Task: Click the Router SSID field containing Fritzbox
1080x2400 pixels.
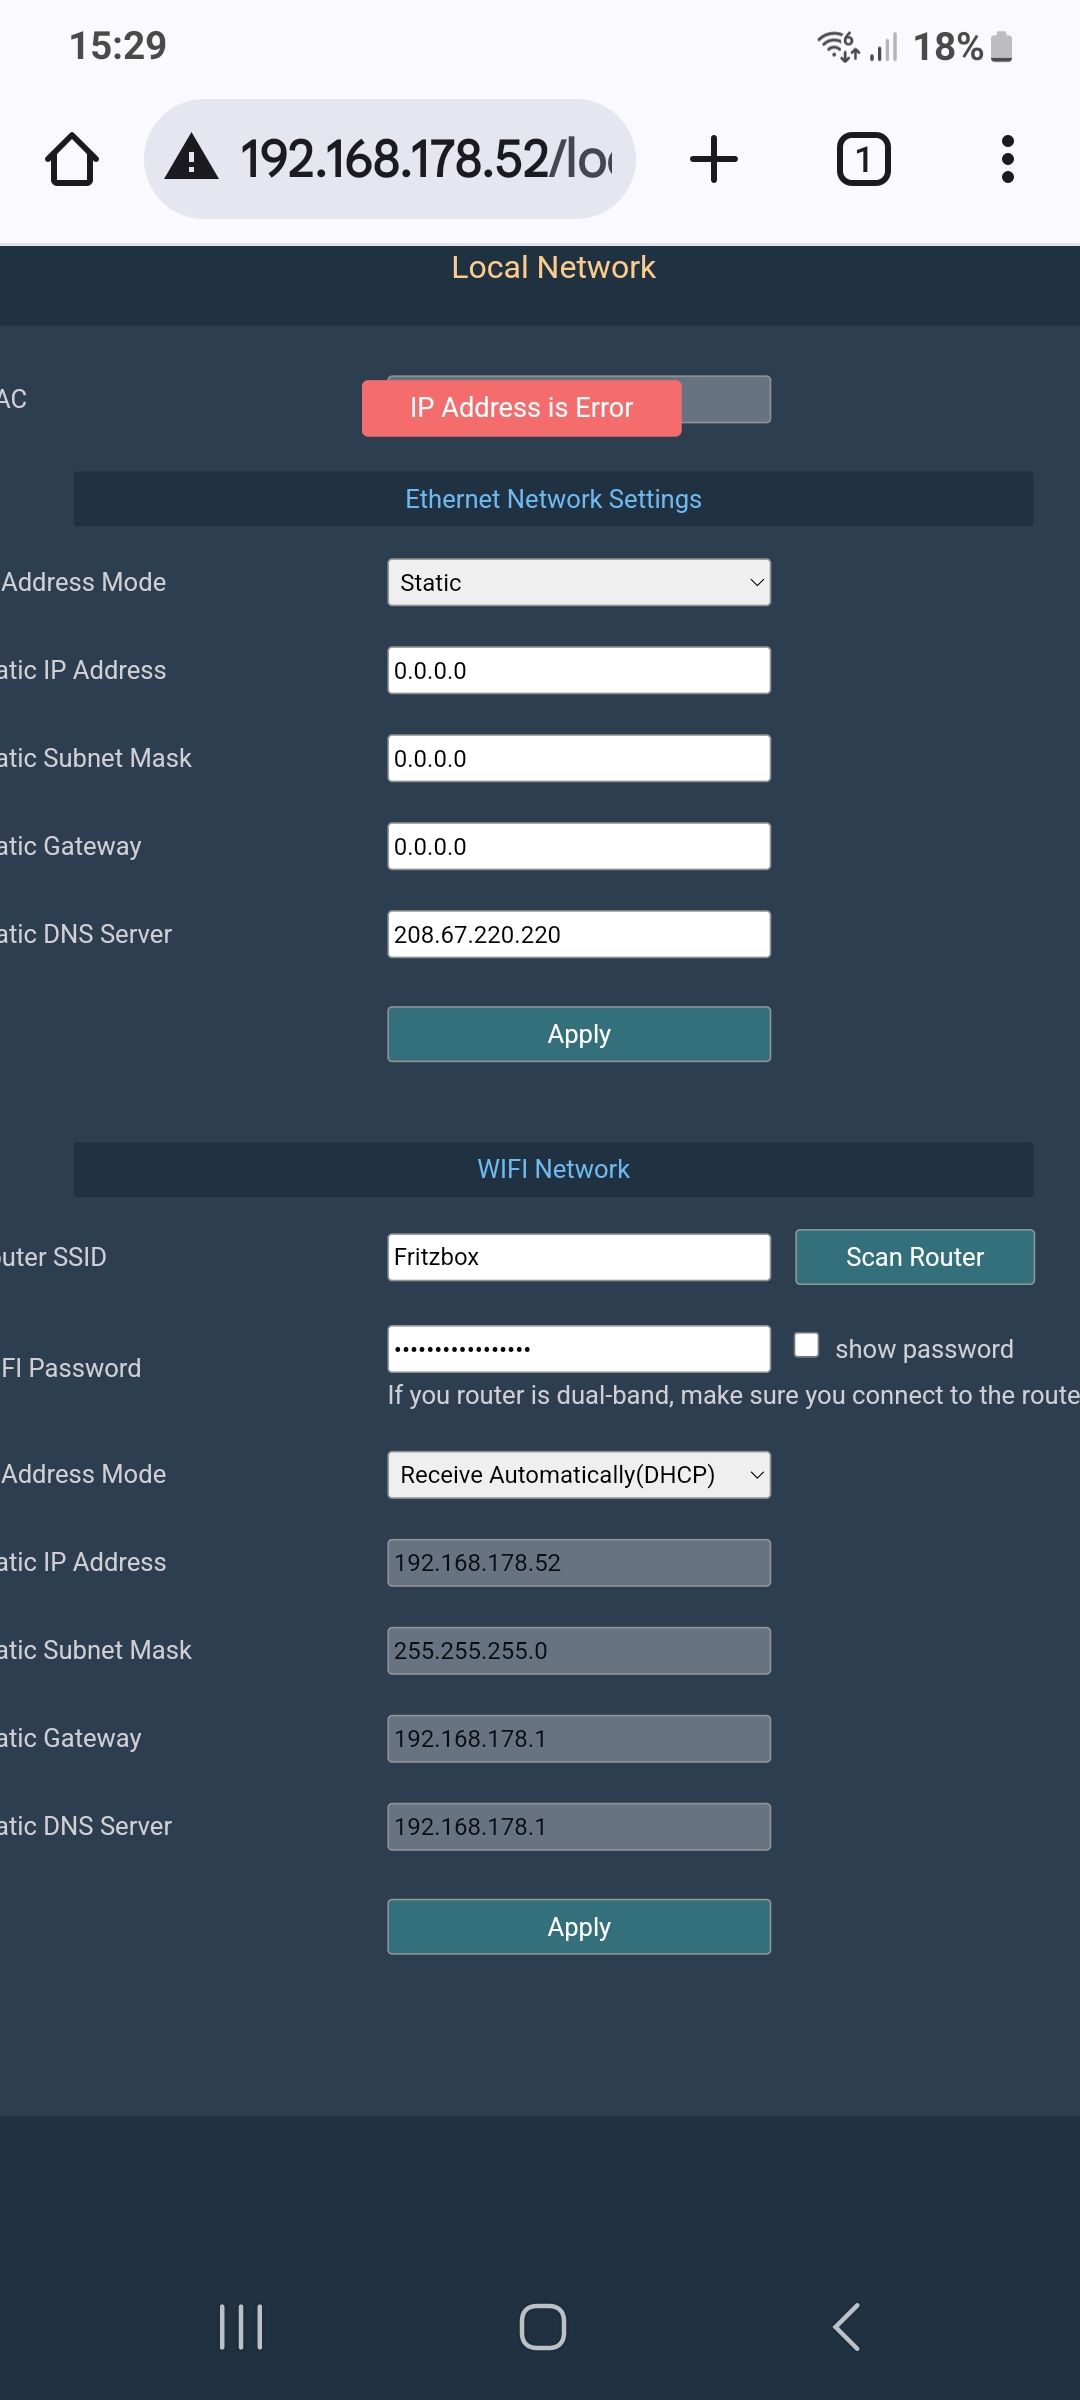Action: [579, 1257]
